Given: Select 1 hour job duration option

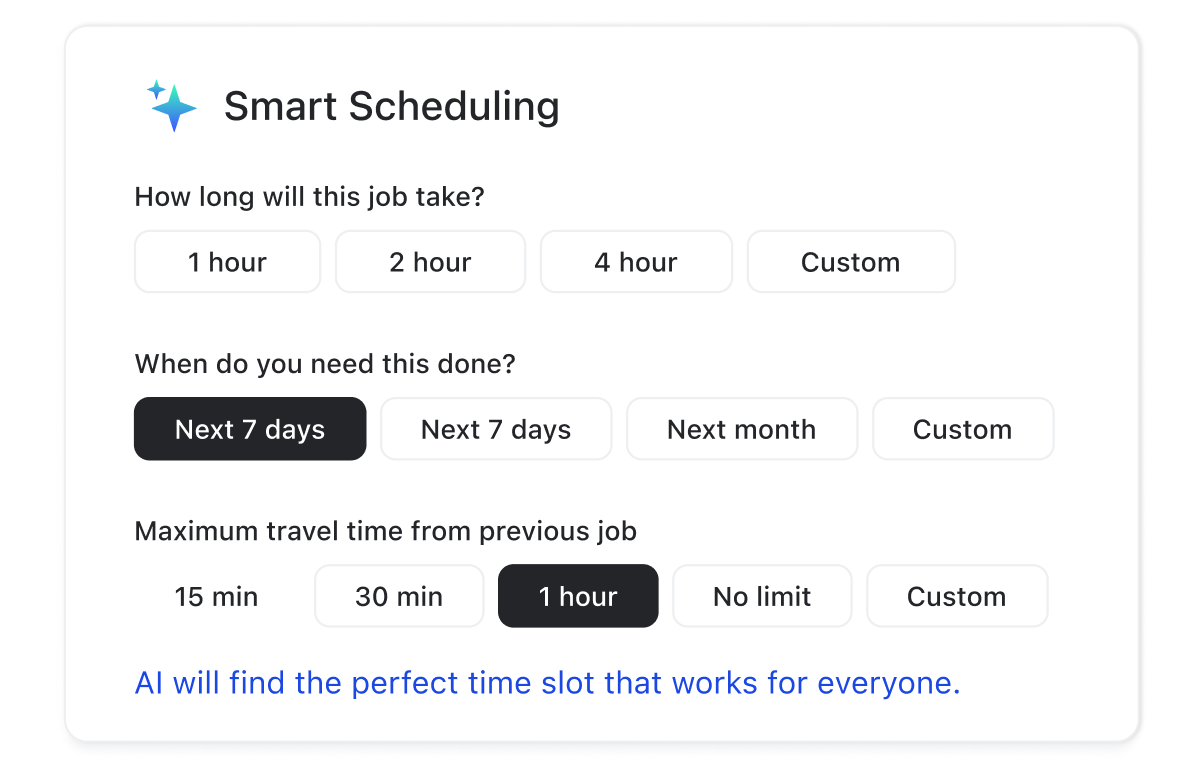Looking at the screenshot, I should click(227, 262).
